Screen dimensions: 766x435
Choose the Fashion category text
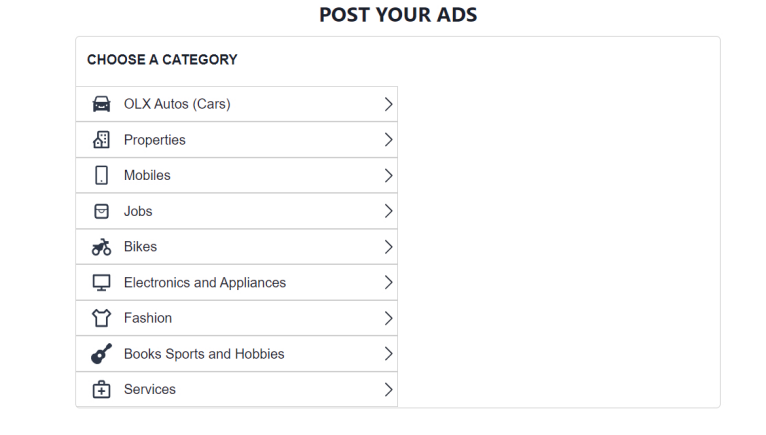tap(148, 318)
